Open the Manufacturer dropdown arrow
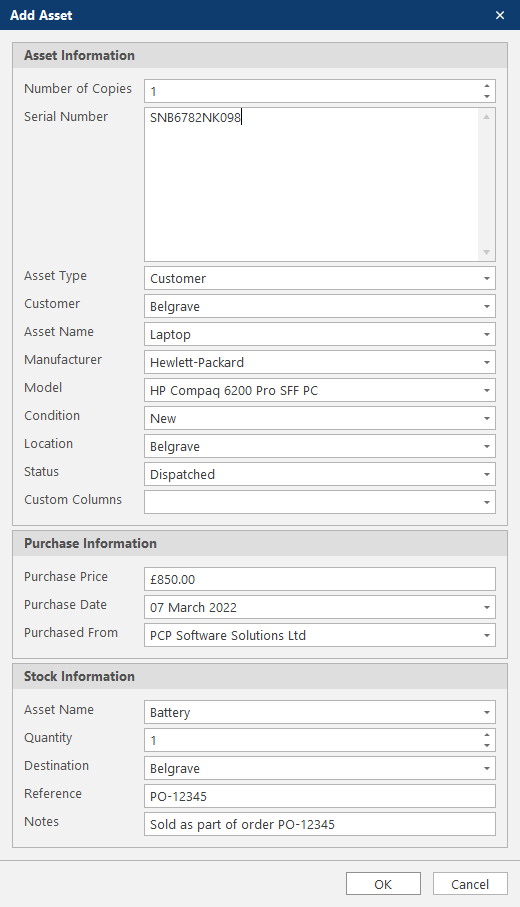520x907 pixels. (x=486, y=363)
